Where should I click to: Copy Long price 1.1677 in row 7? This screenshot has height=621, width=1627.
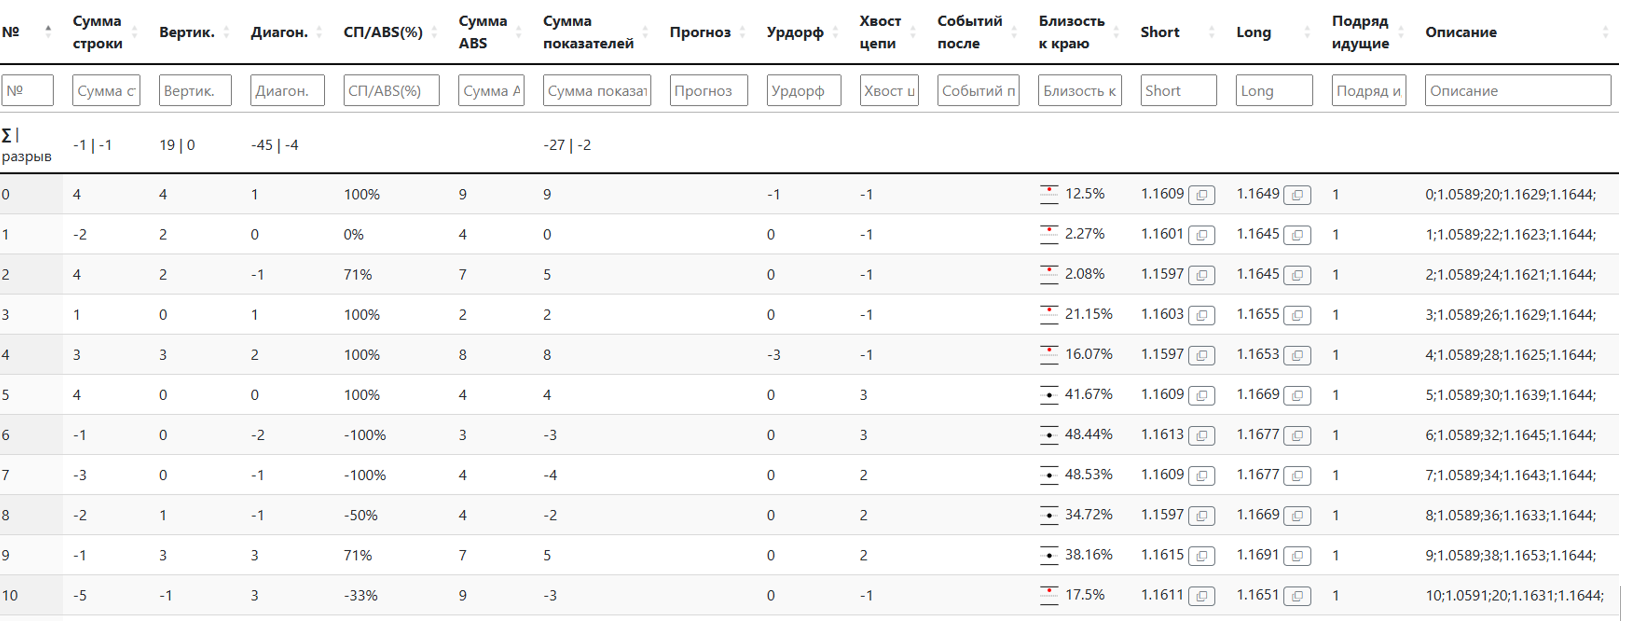point(1297,475)
